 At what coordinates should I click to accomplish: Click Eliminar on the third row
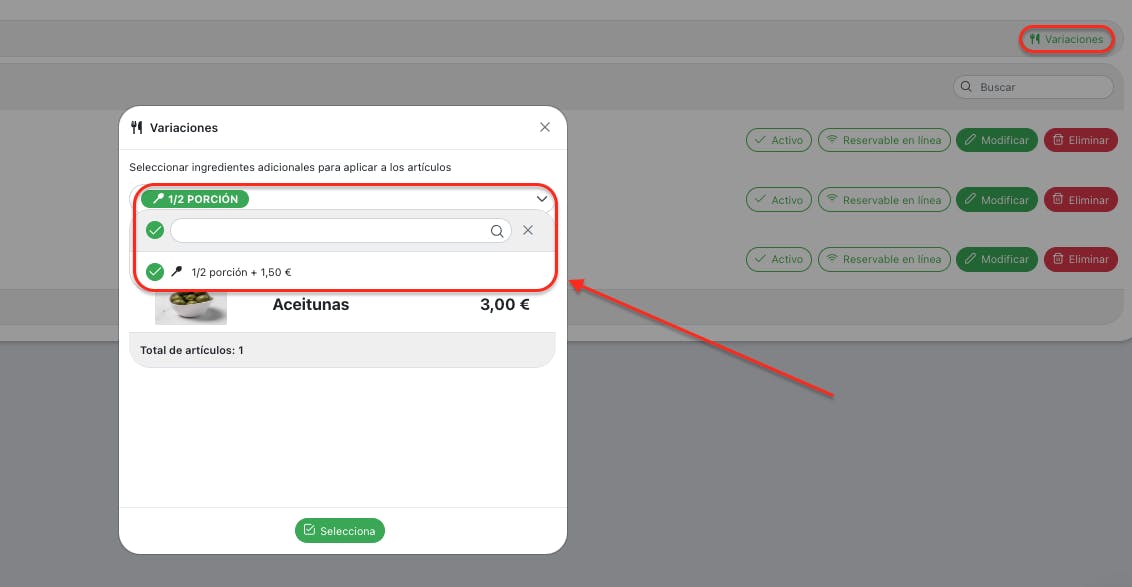pyautogui.click(x=1081, y=259)
